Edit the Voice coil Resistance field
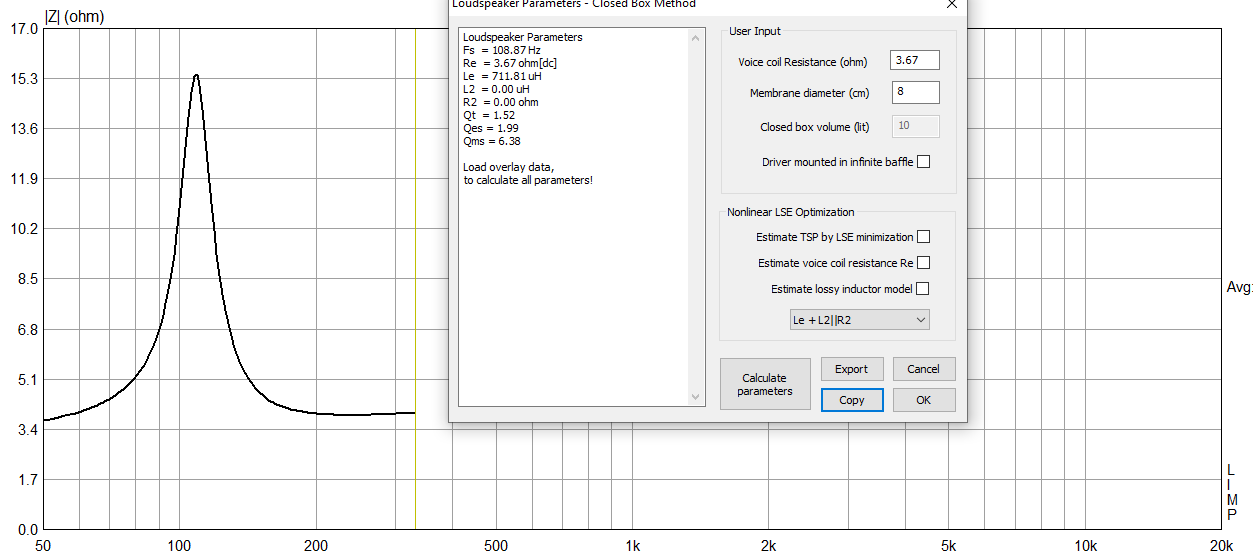This screenshot has height=560, width=1253. (x=915, y=61)
